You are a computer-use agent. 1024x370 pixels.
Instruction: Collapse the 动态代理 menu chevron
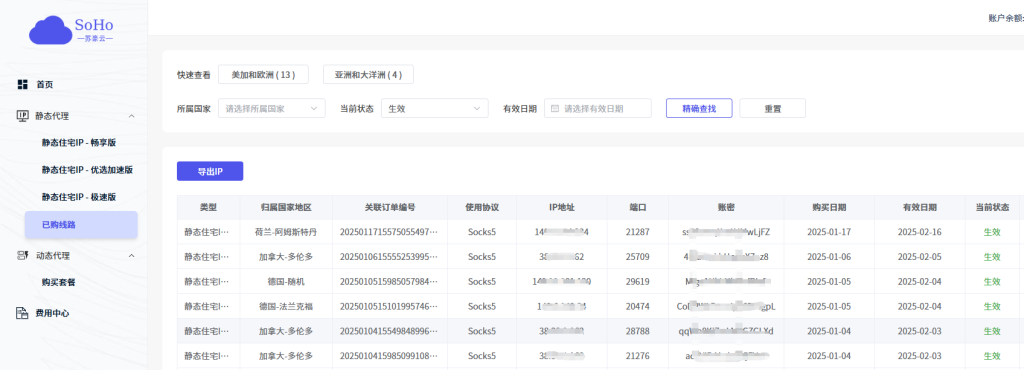coord(131,255)
